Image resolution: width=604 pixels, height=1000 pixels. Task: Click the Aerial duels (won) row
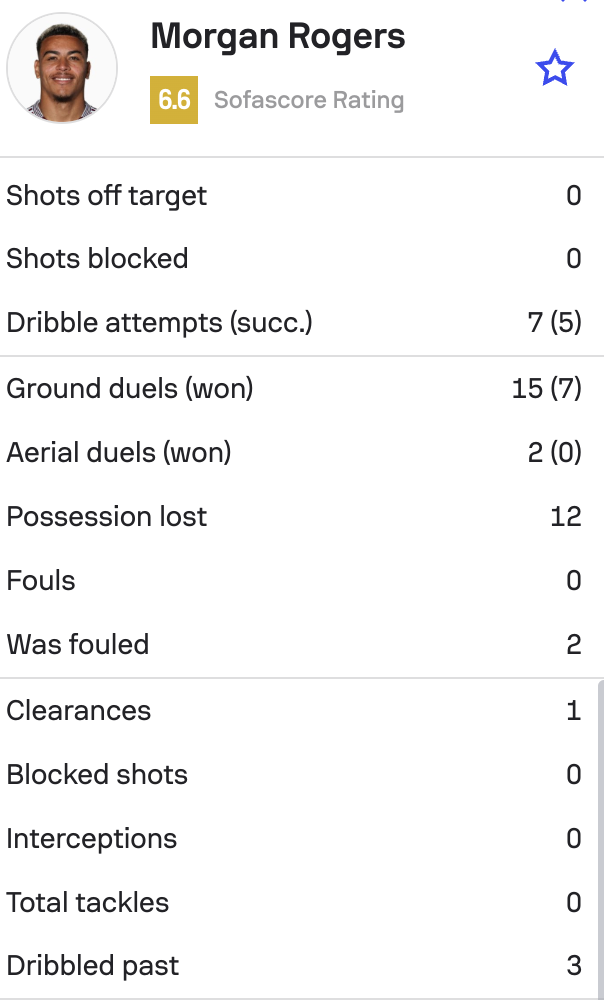coord(302,453)
